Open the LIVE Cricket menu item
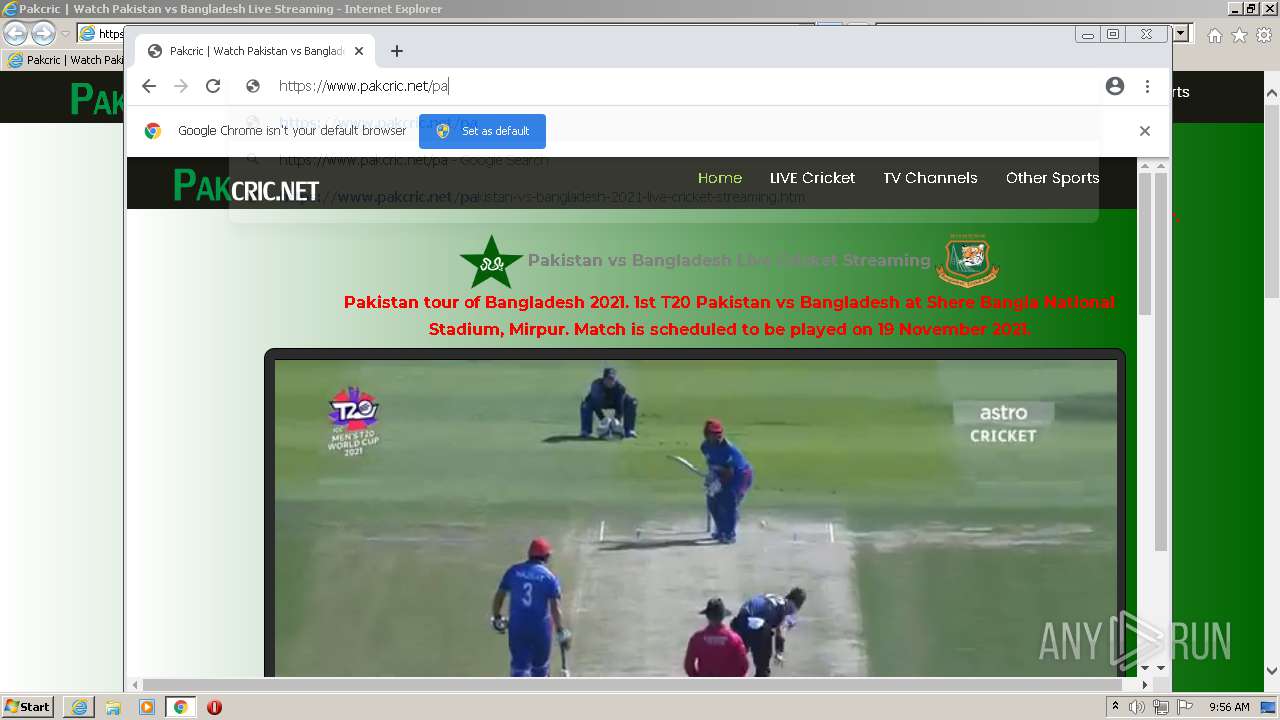Viewport: 1280px width, 720px height. (x=812, y=178)
